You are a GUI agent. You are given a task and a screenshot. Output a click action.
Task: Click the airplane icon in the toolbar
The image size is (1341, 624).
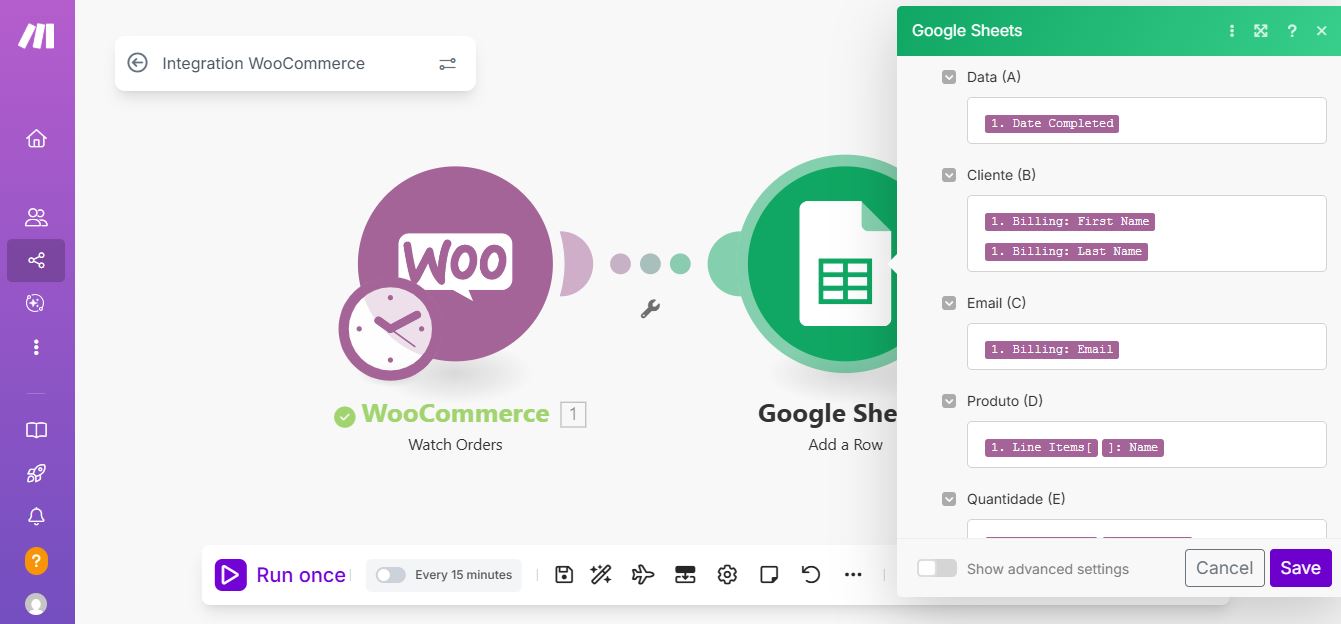643,575
